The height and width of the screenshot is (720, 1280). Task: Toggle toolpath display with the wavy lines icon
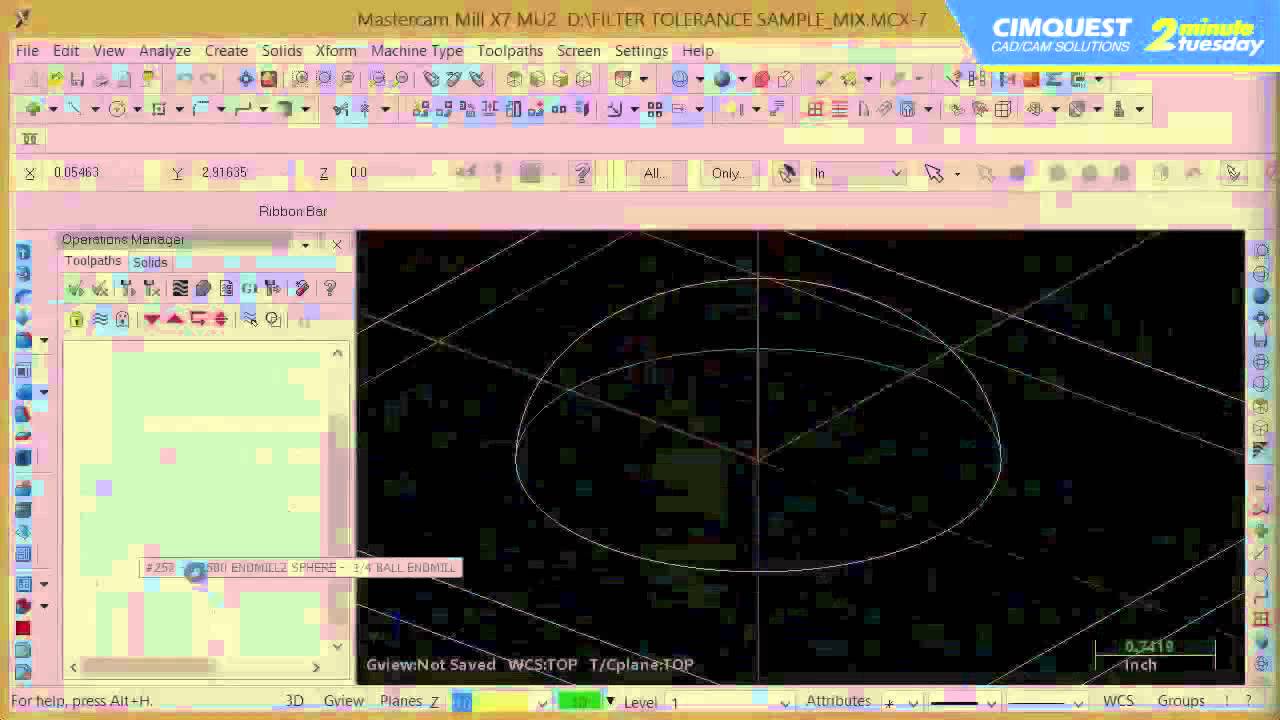click(100, 320)
